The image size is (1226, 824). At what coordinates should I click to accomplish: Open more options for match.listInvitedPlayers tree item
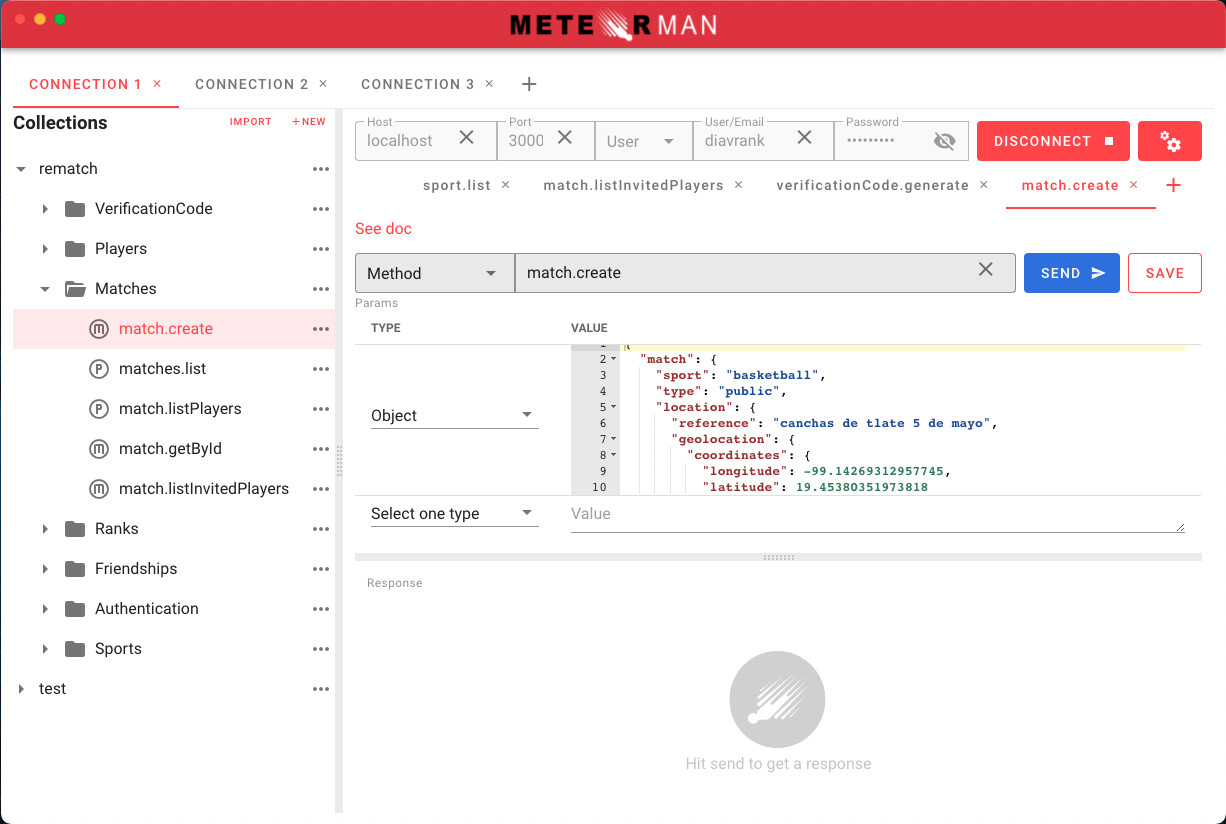[x=320, y=489]
